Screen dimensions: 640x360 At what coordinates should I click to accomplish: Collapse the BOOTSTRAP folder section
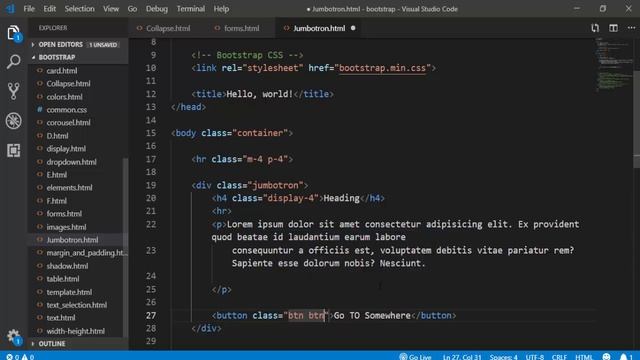click(78, 57)
